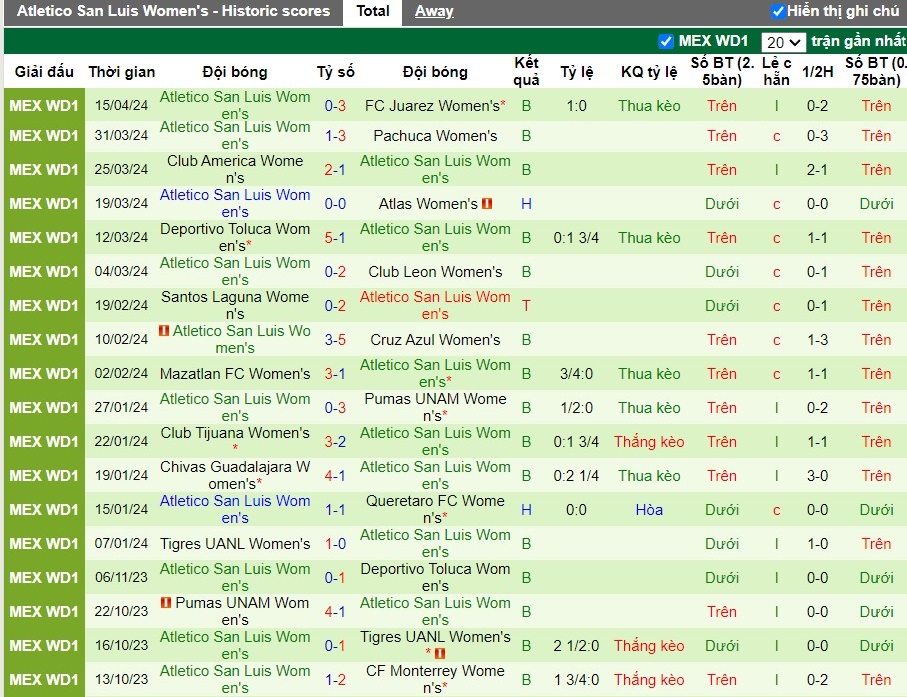Click Thắng kèo in Club Tijuana row

point(649,442)
